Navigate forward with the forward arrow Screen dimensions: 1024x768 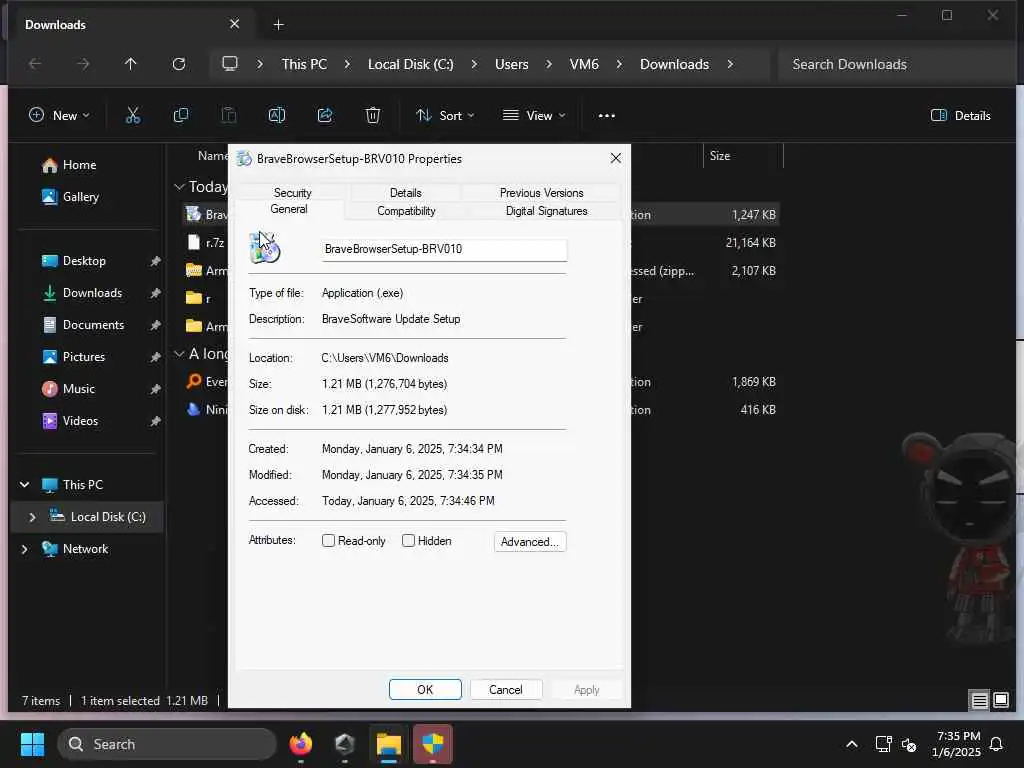[83, 64]
